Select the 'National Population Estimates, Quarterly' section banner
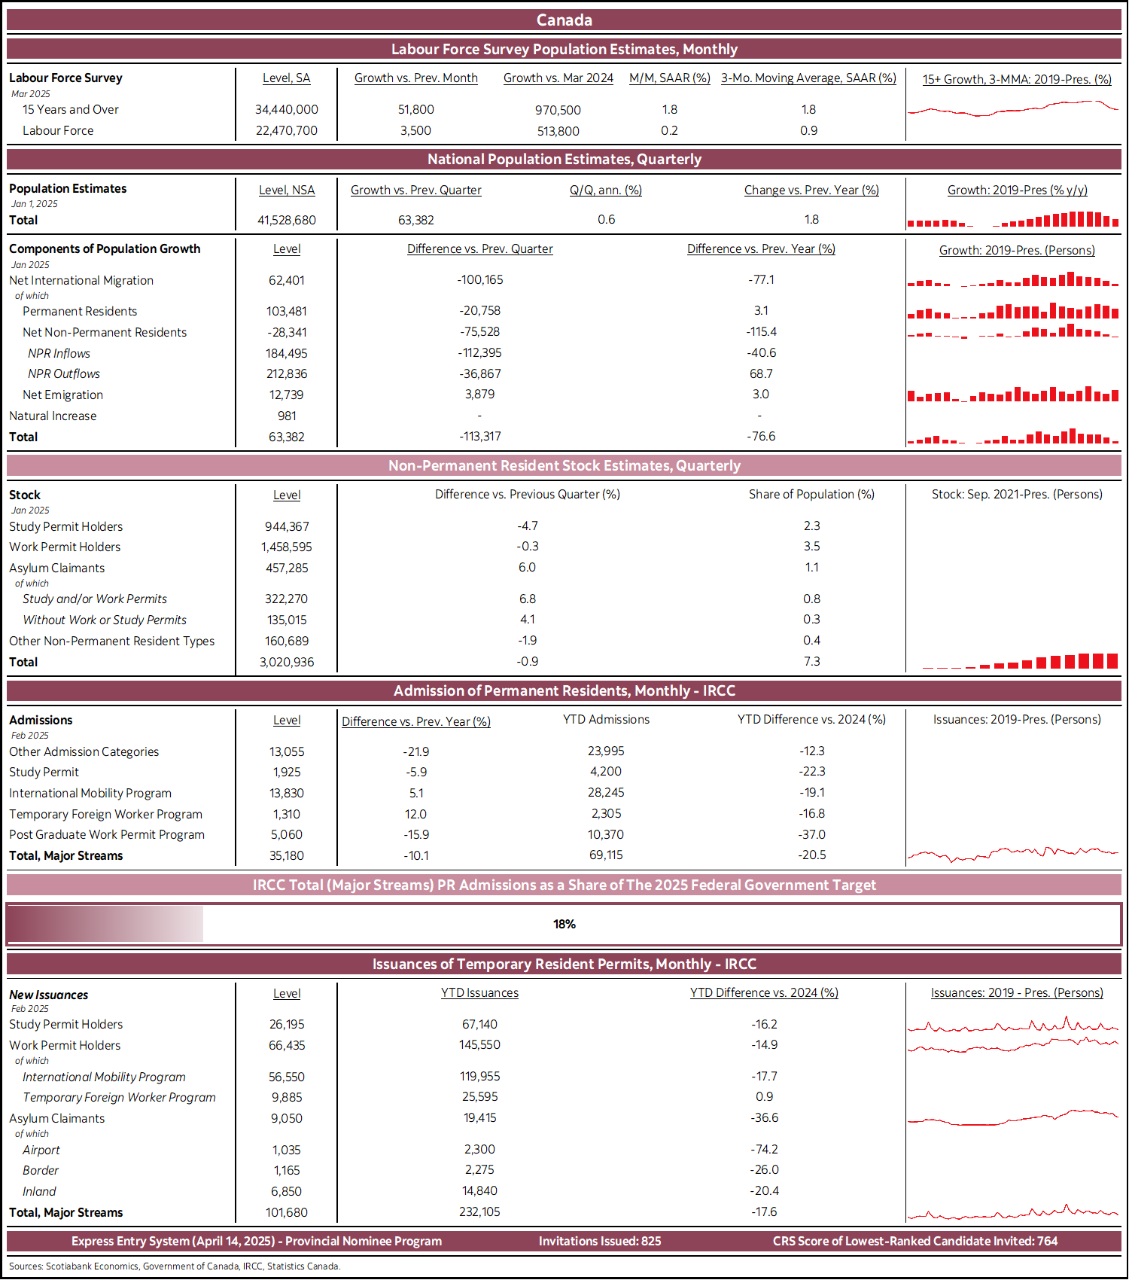The image size is (1129, 1280). pos(564,159)
